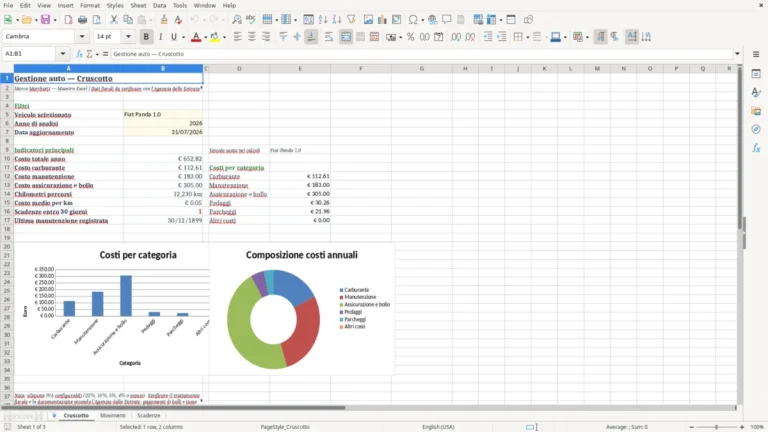
Task: Open file with folder icon
Action: pyautogui.click(x=26, y=20)
